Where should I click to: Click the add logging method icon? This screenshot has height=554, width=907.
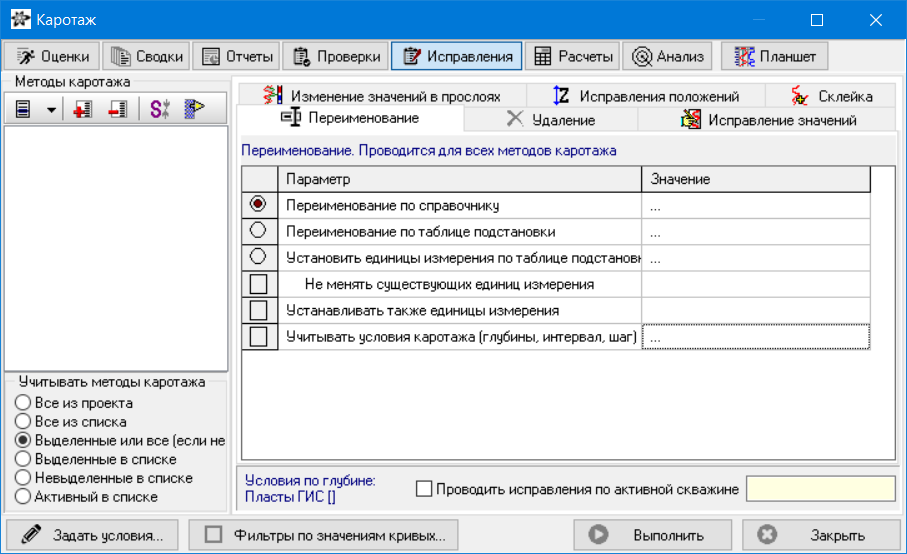click(82, 109)
